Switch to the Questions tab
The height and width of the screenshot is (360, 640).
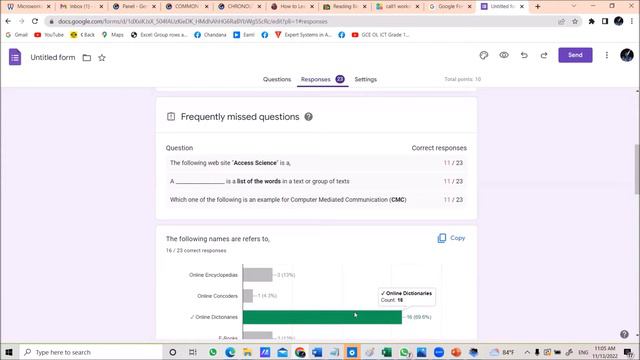tap(277, 79)
